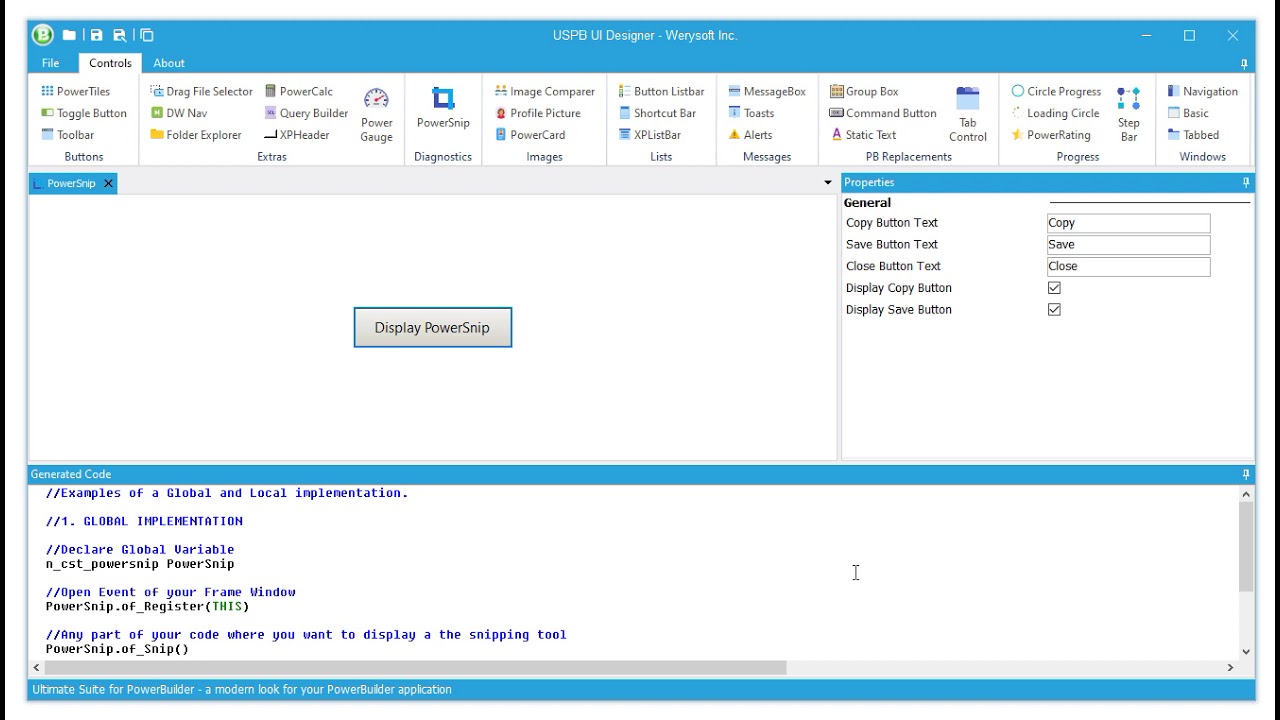Toggle auto-hide pin on Properties panel
This screenshot has height=720, width=1280.
[1246, 182]
